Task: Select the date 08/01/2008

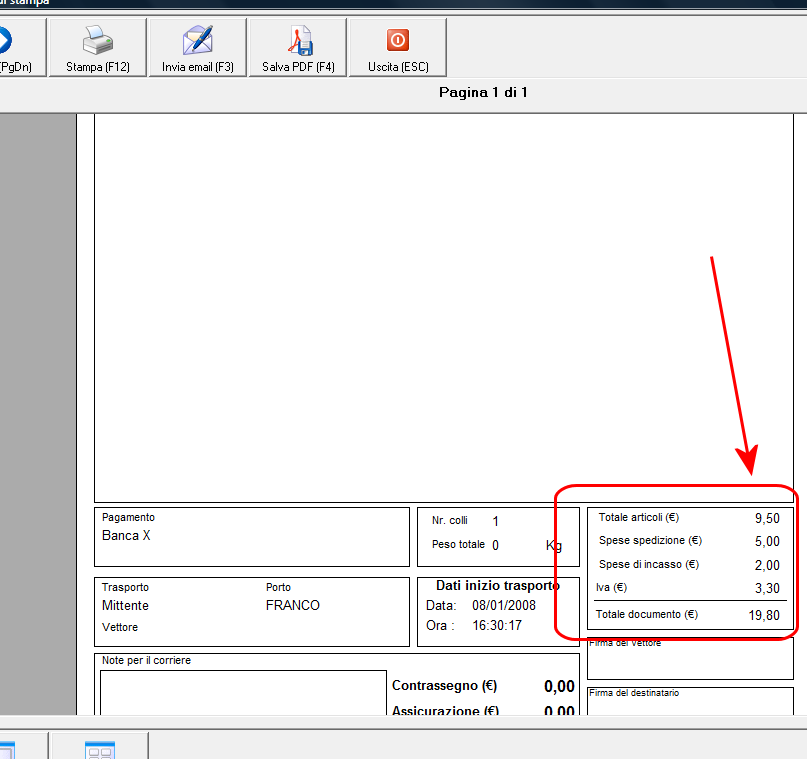Action: point(504,606)
